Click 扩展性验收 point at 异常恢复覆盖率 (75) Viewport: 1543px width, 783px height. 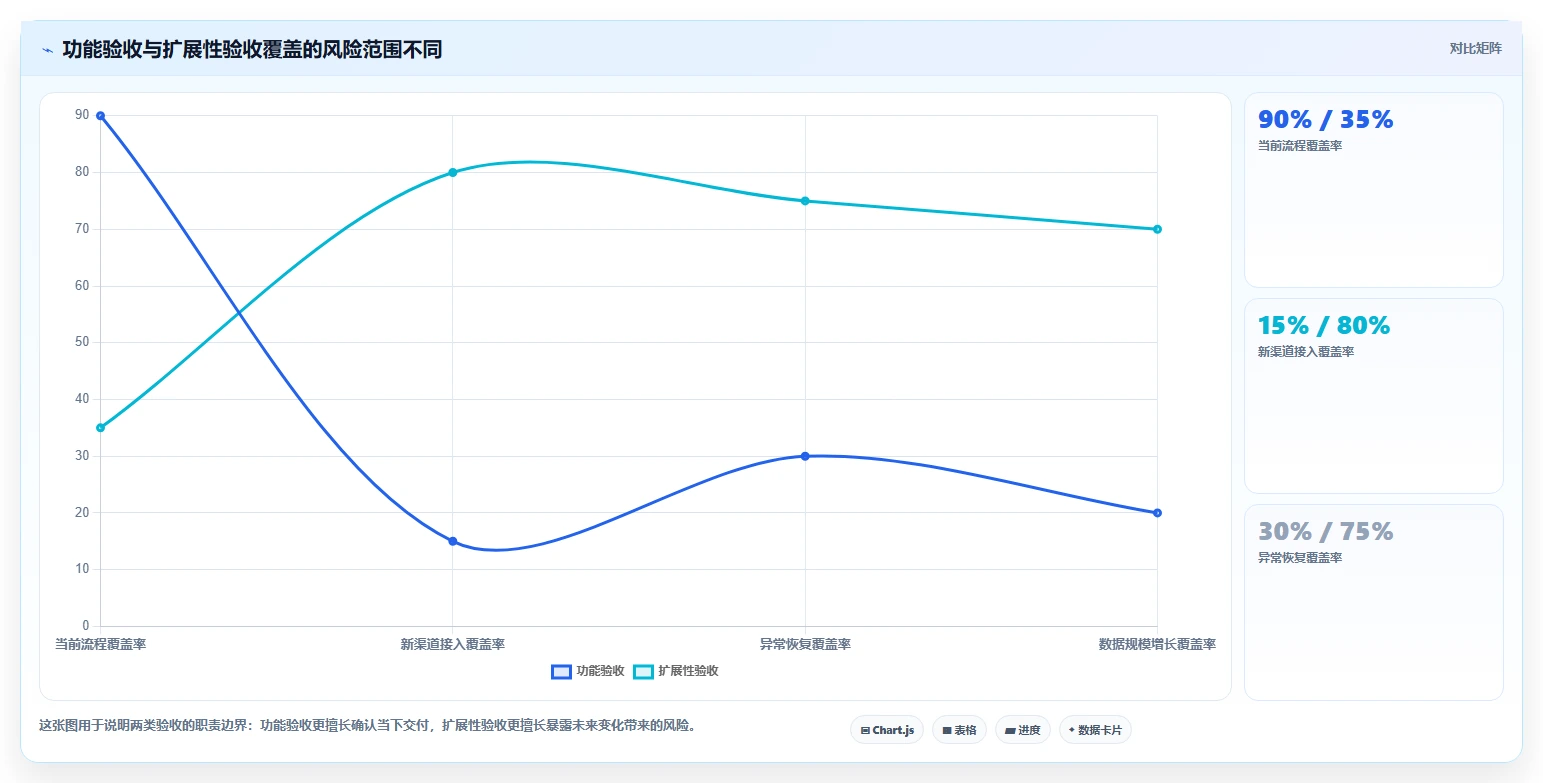805,201
